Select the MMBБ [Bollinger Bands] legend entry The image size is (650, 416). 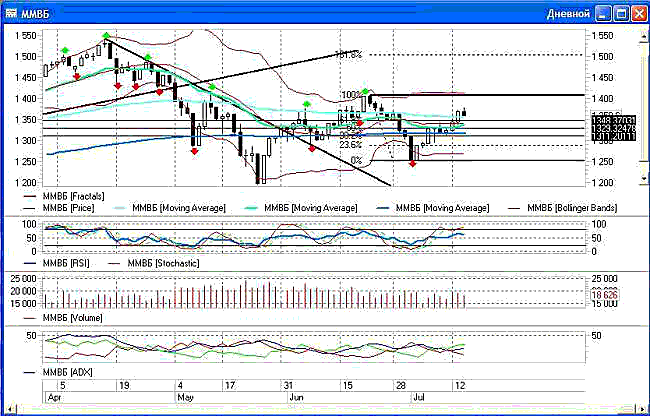click(x=565, y=208)
